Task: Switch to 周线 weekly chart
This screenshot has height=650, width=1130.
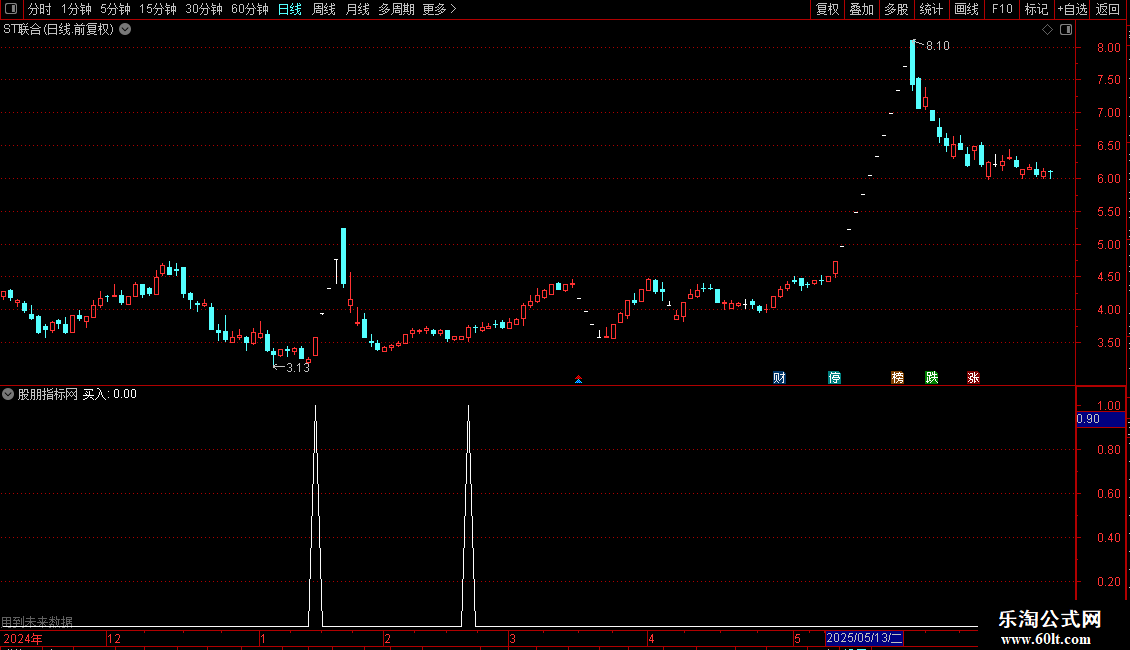Action: pos(324,9)
